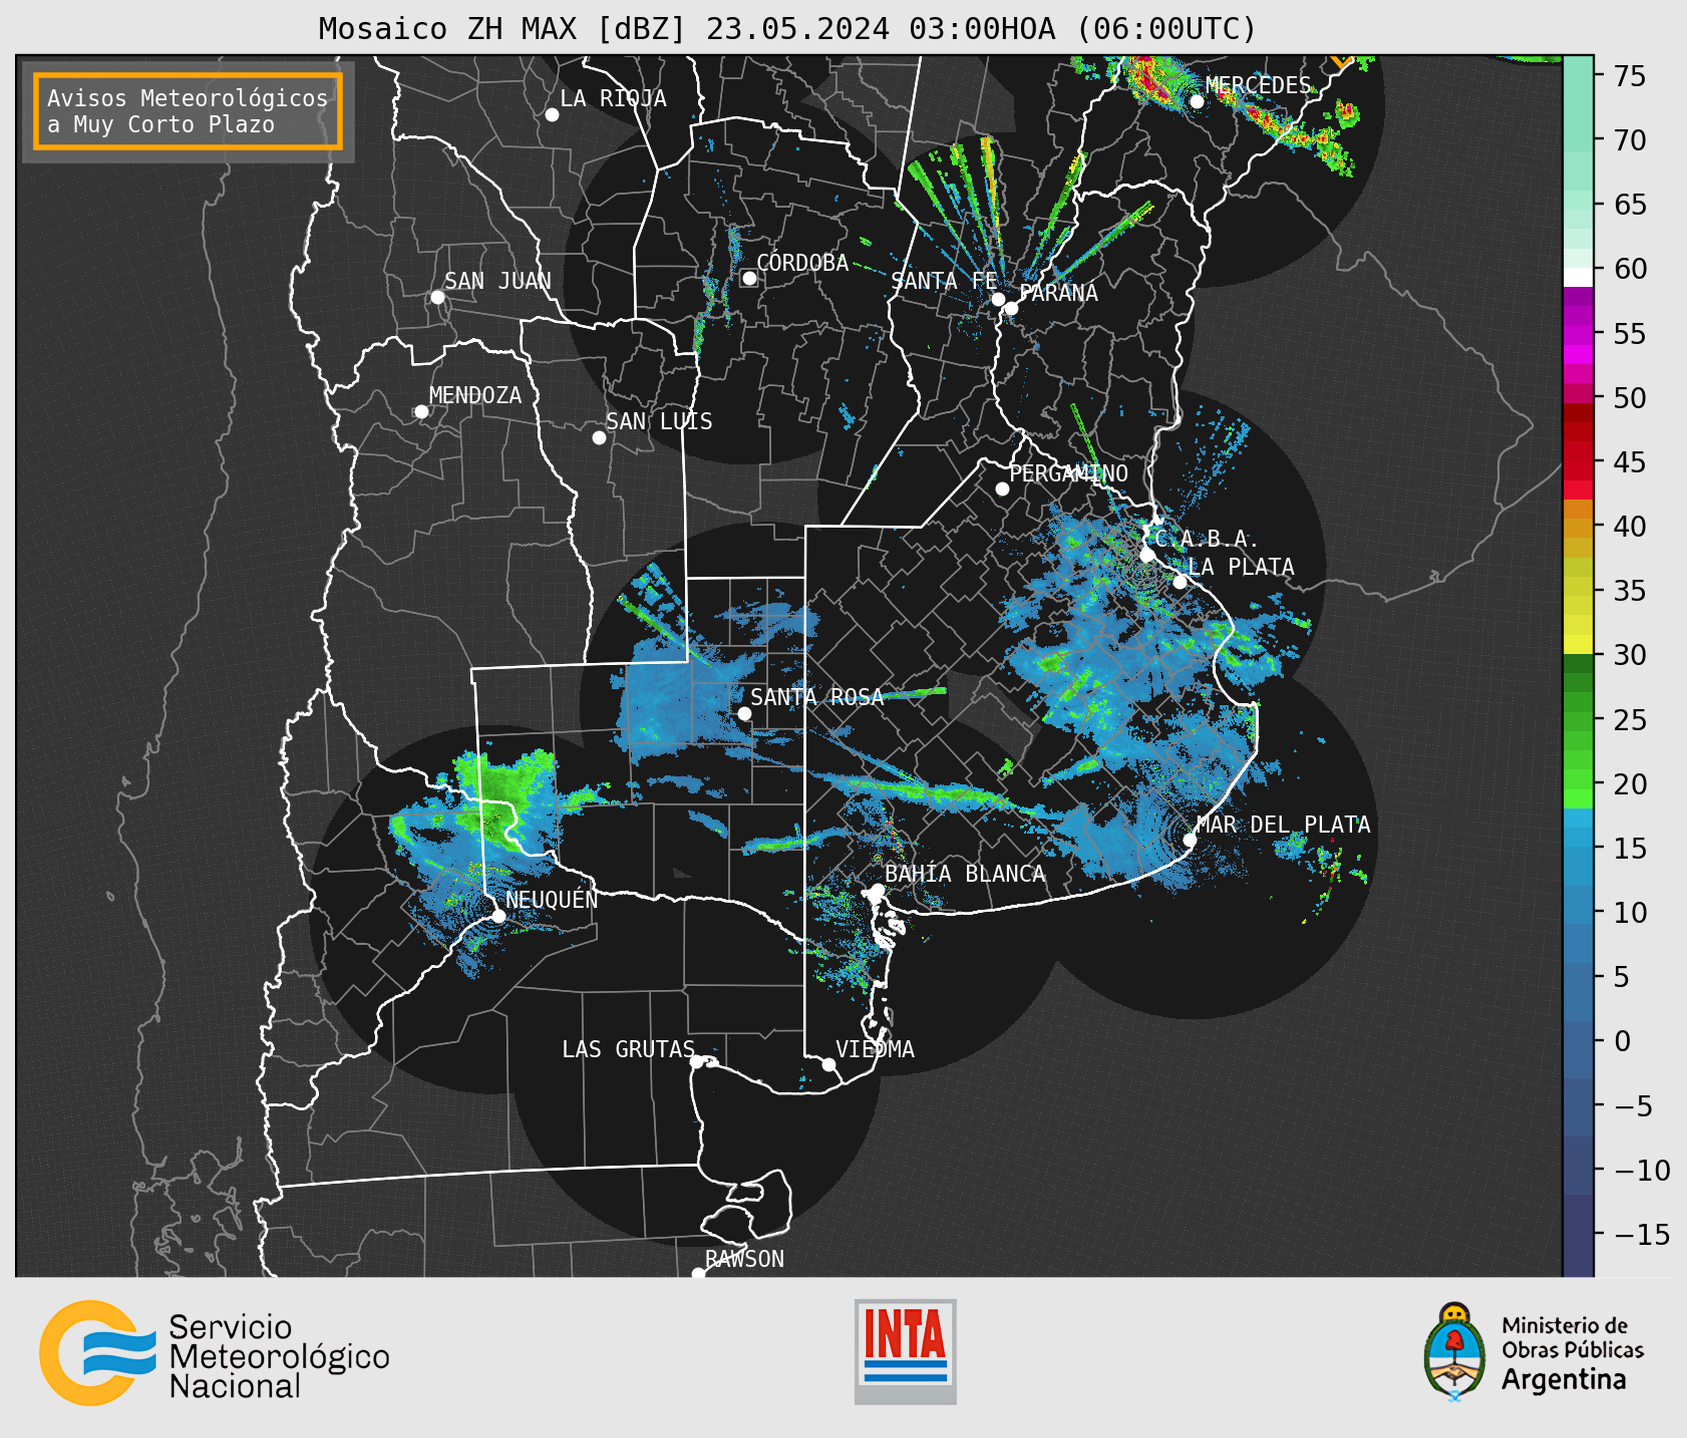
Task: Click the green 25 dBZ colorbar segment
Action: click(x=1578, y=719)
